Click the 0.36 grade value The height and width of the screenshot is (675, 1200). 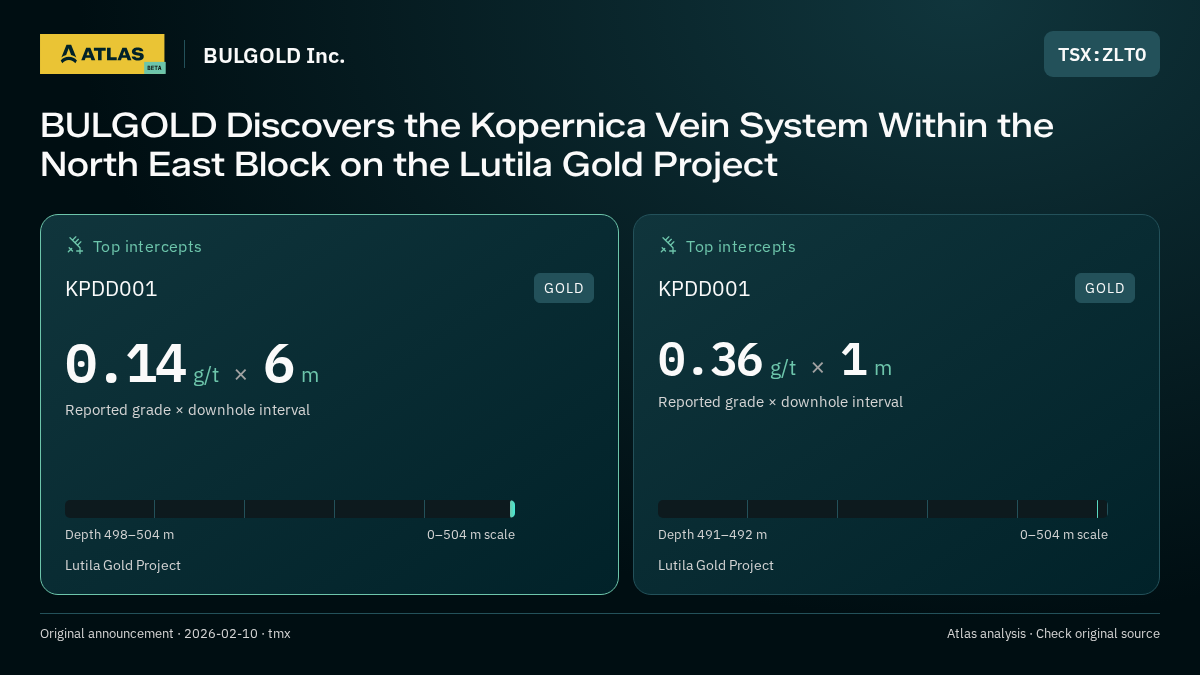pos(710,360)
